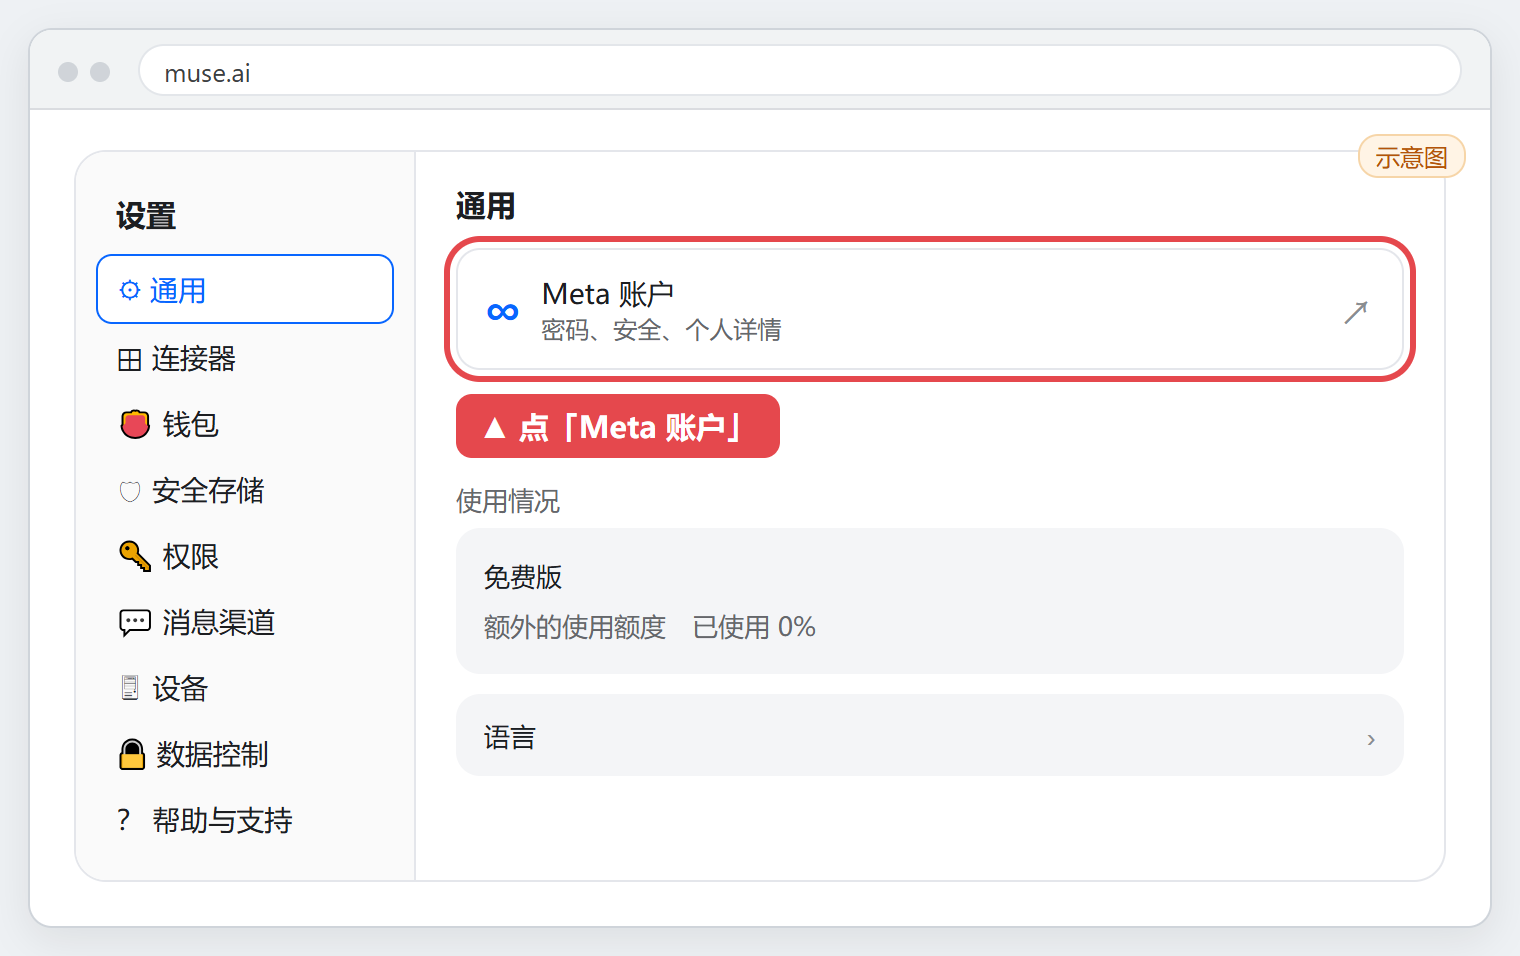The height and width of the screenshot is (956, 1520).
Task: Click the external arrow on Meta 账户 card
Action: [1356, 312]
